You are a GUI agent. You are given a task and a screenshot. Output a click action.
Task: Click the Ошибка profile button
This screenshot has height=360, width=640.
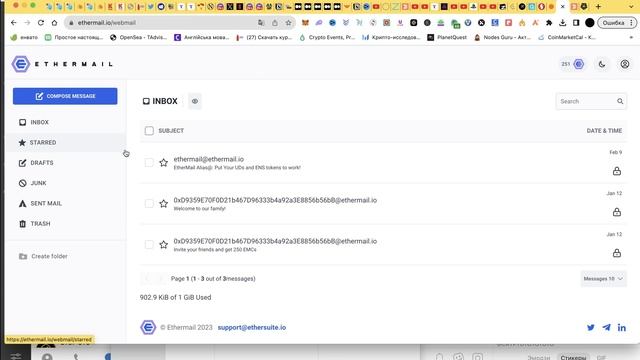pos(617,23)
